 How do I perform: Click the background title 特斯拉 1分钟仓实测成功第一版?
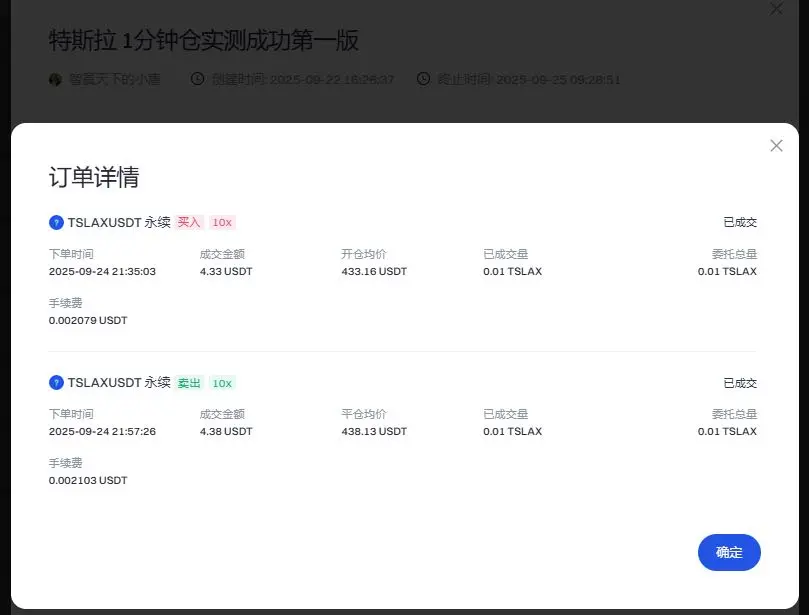click(x=204, y=40)
